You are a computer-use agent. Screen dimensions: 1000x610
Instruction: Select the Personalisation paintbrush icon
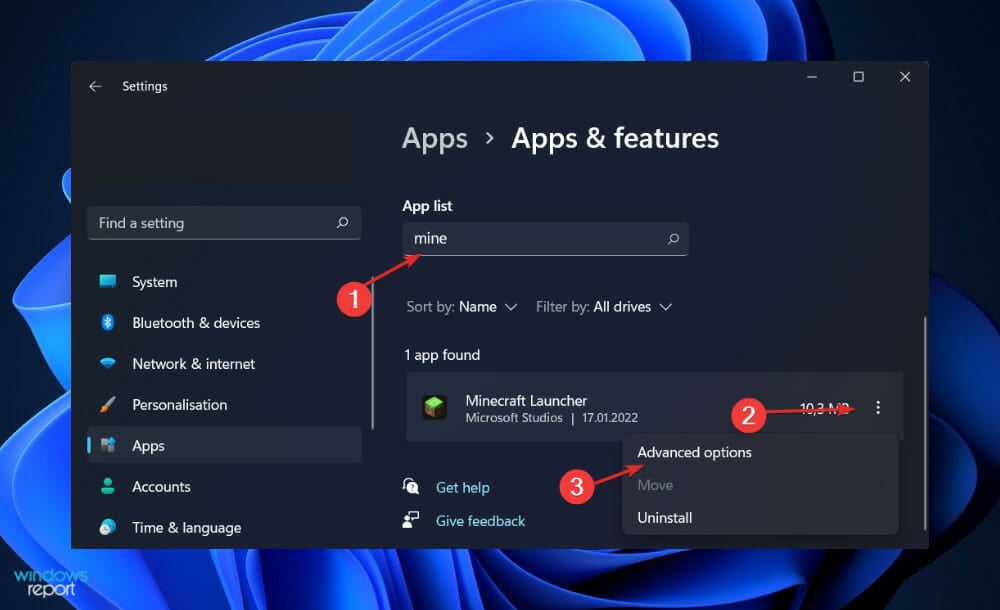click(108, 404)
